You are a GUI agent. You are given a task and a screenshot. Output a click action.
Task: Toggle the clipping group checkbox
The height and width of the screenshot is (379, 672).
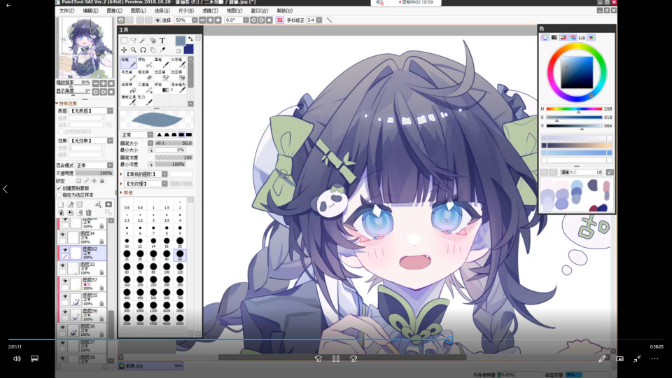click(x=59, y=188)
